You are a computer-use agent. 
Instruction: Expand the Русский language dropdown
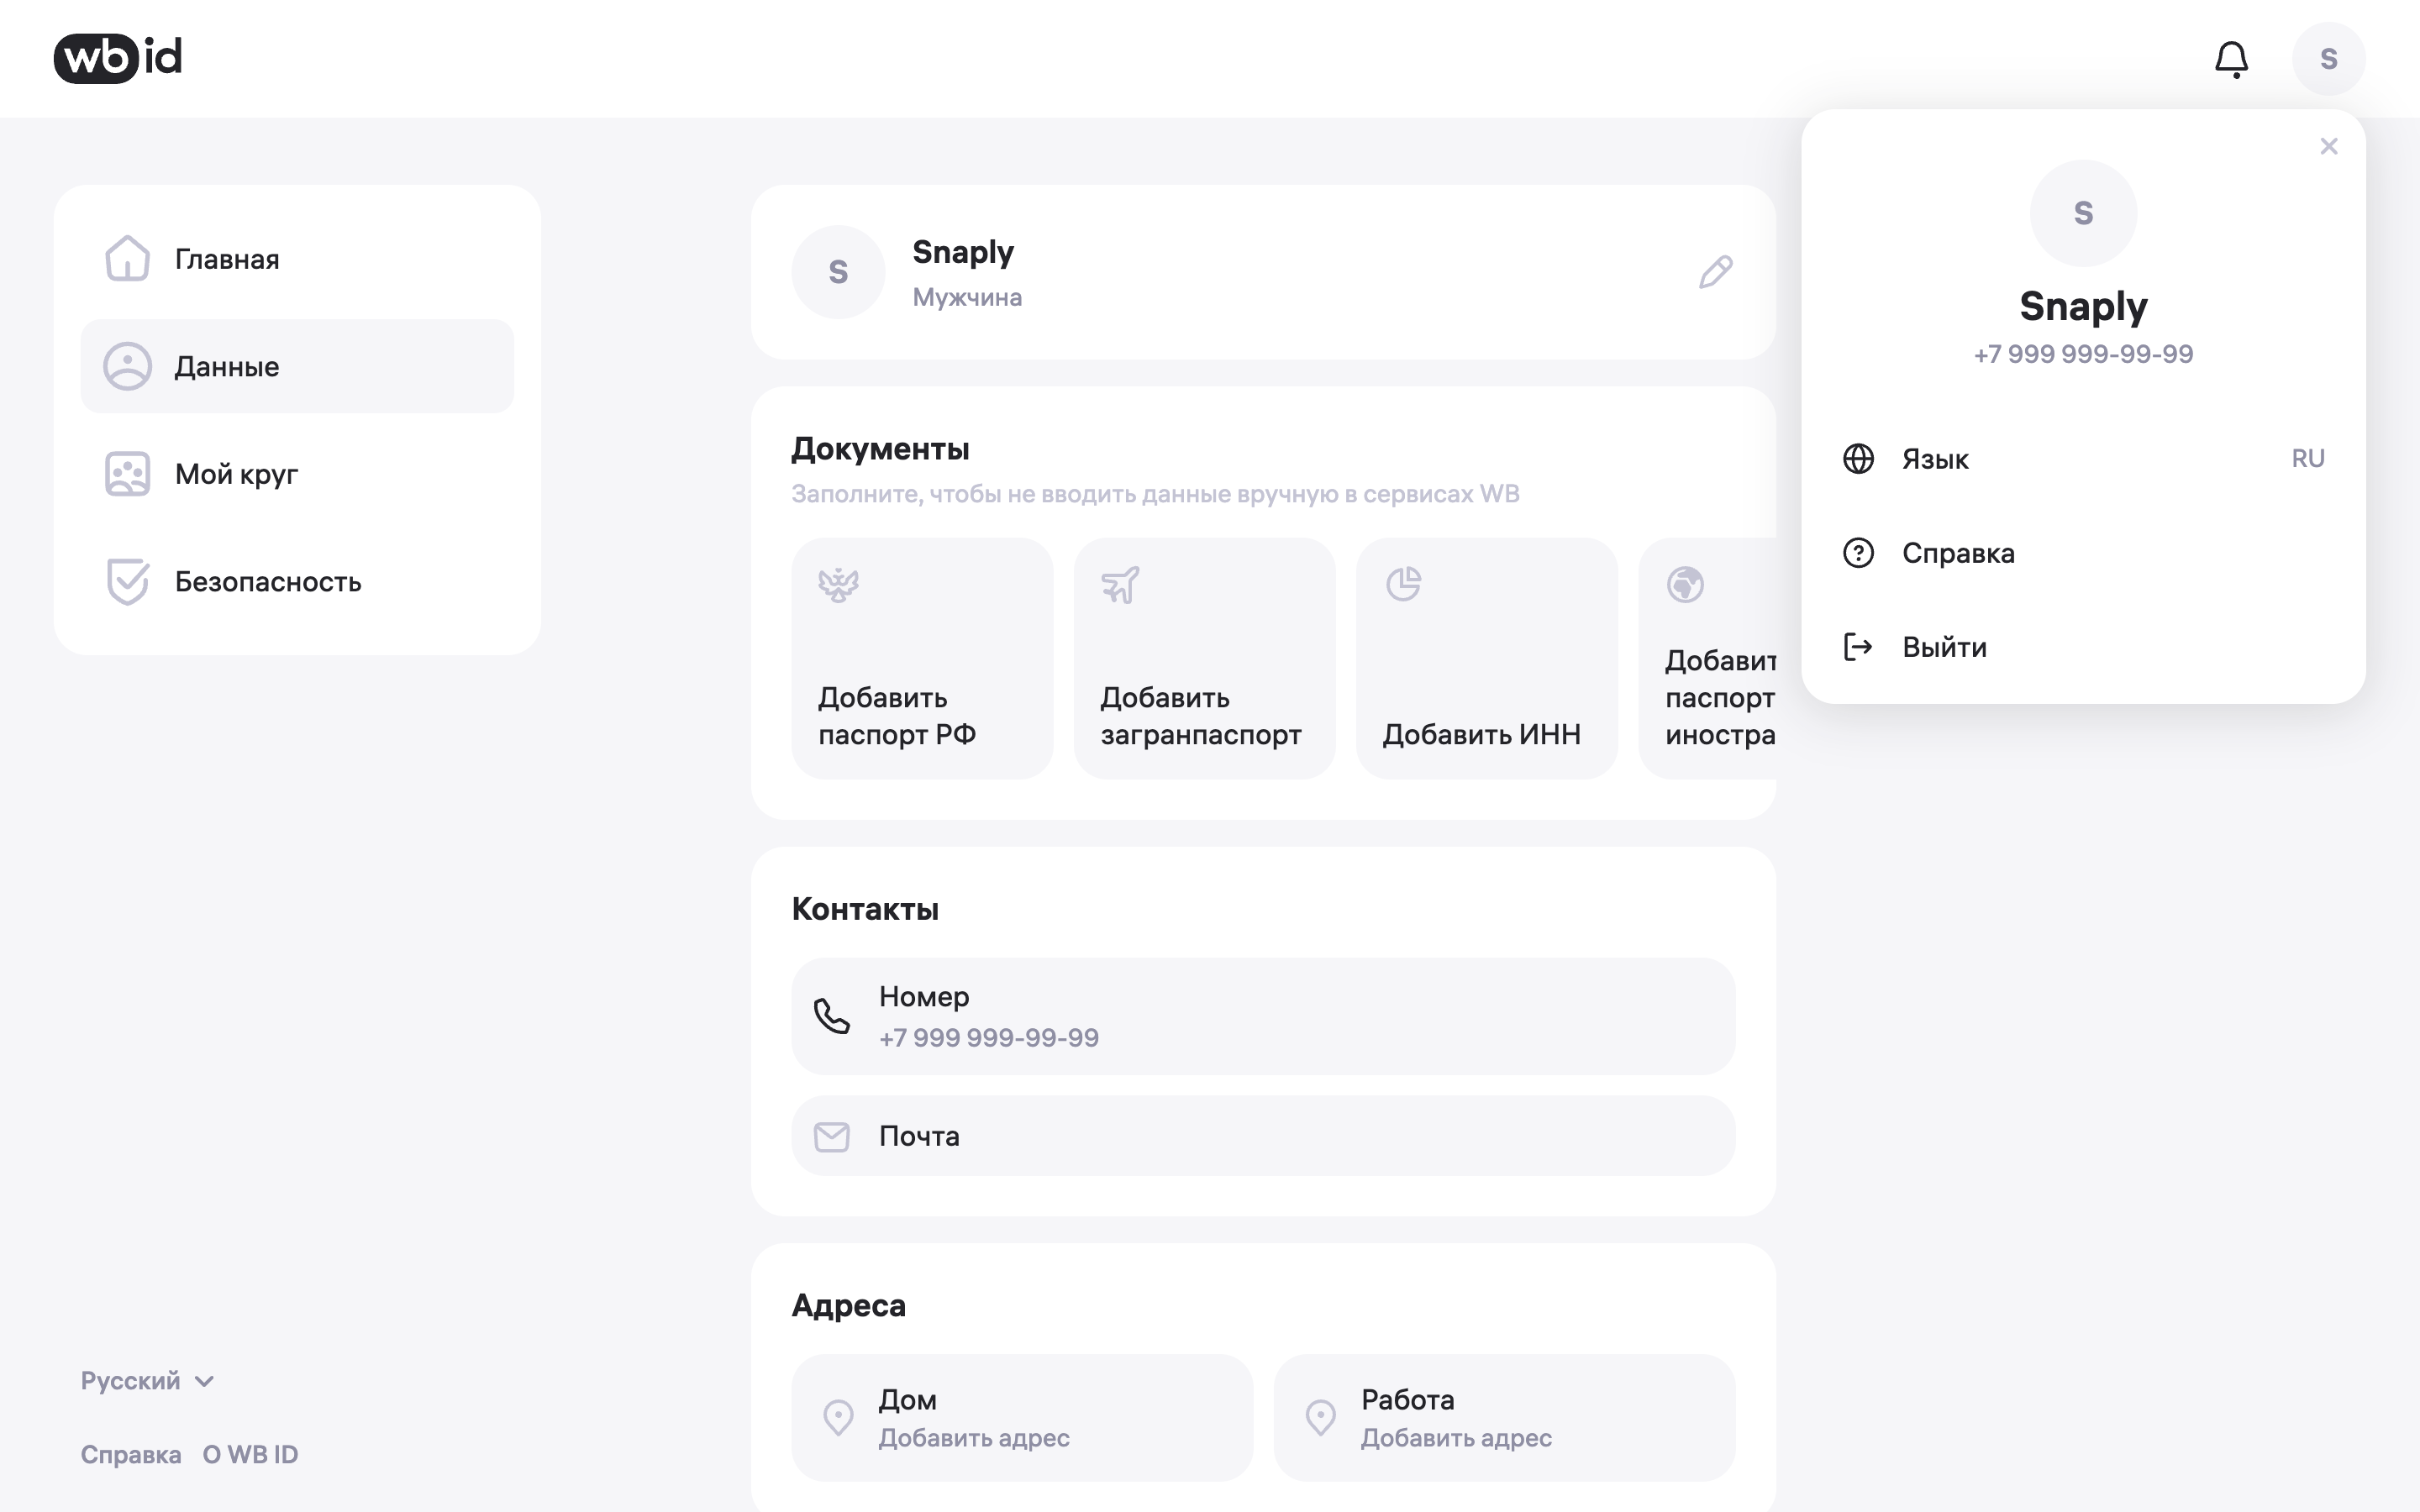coord(147,1381)
